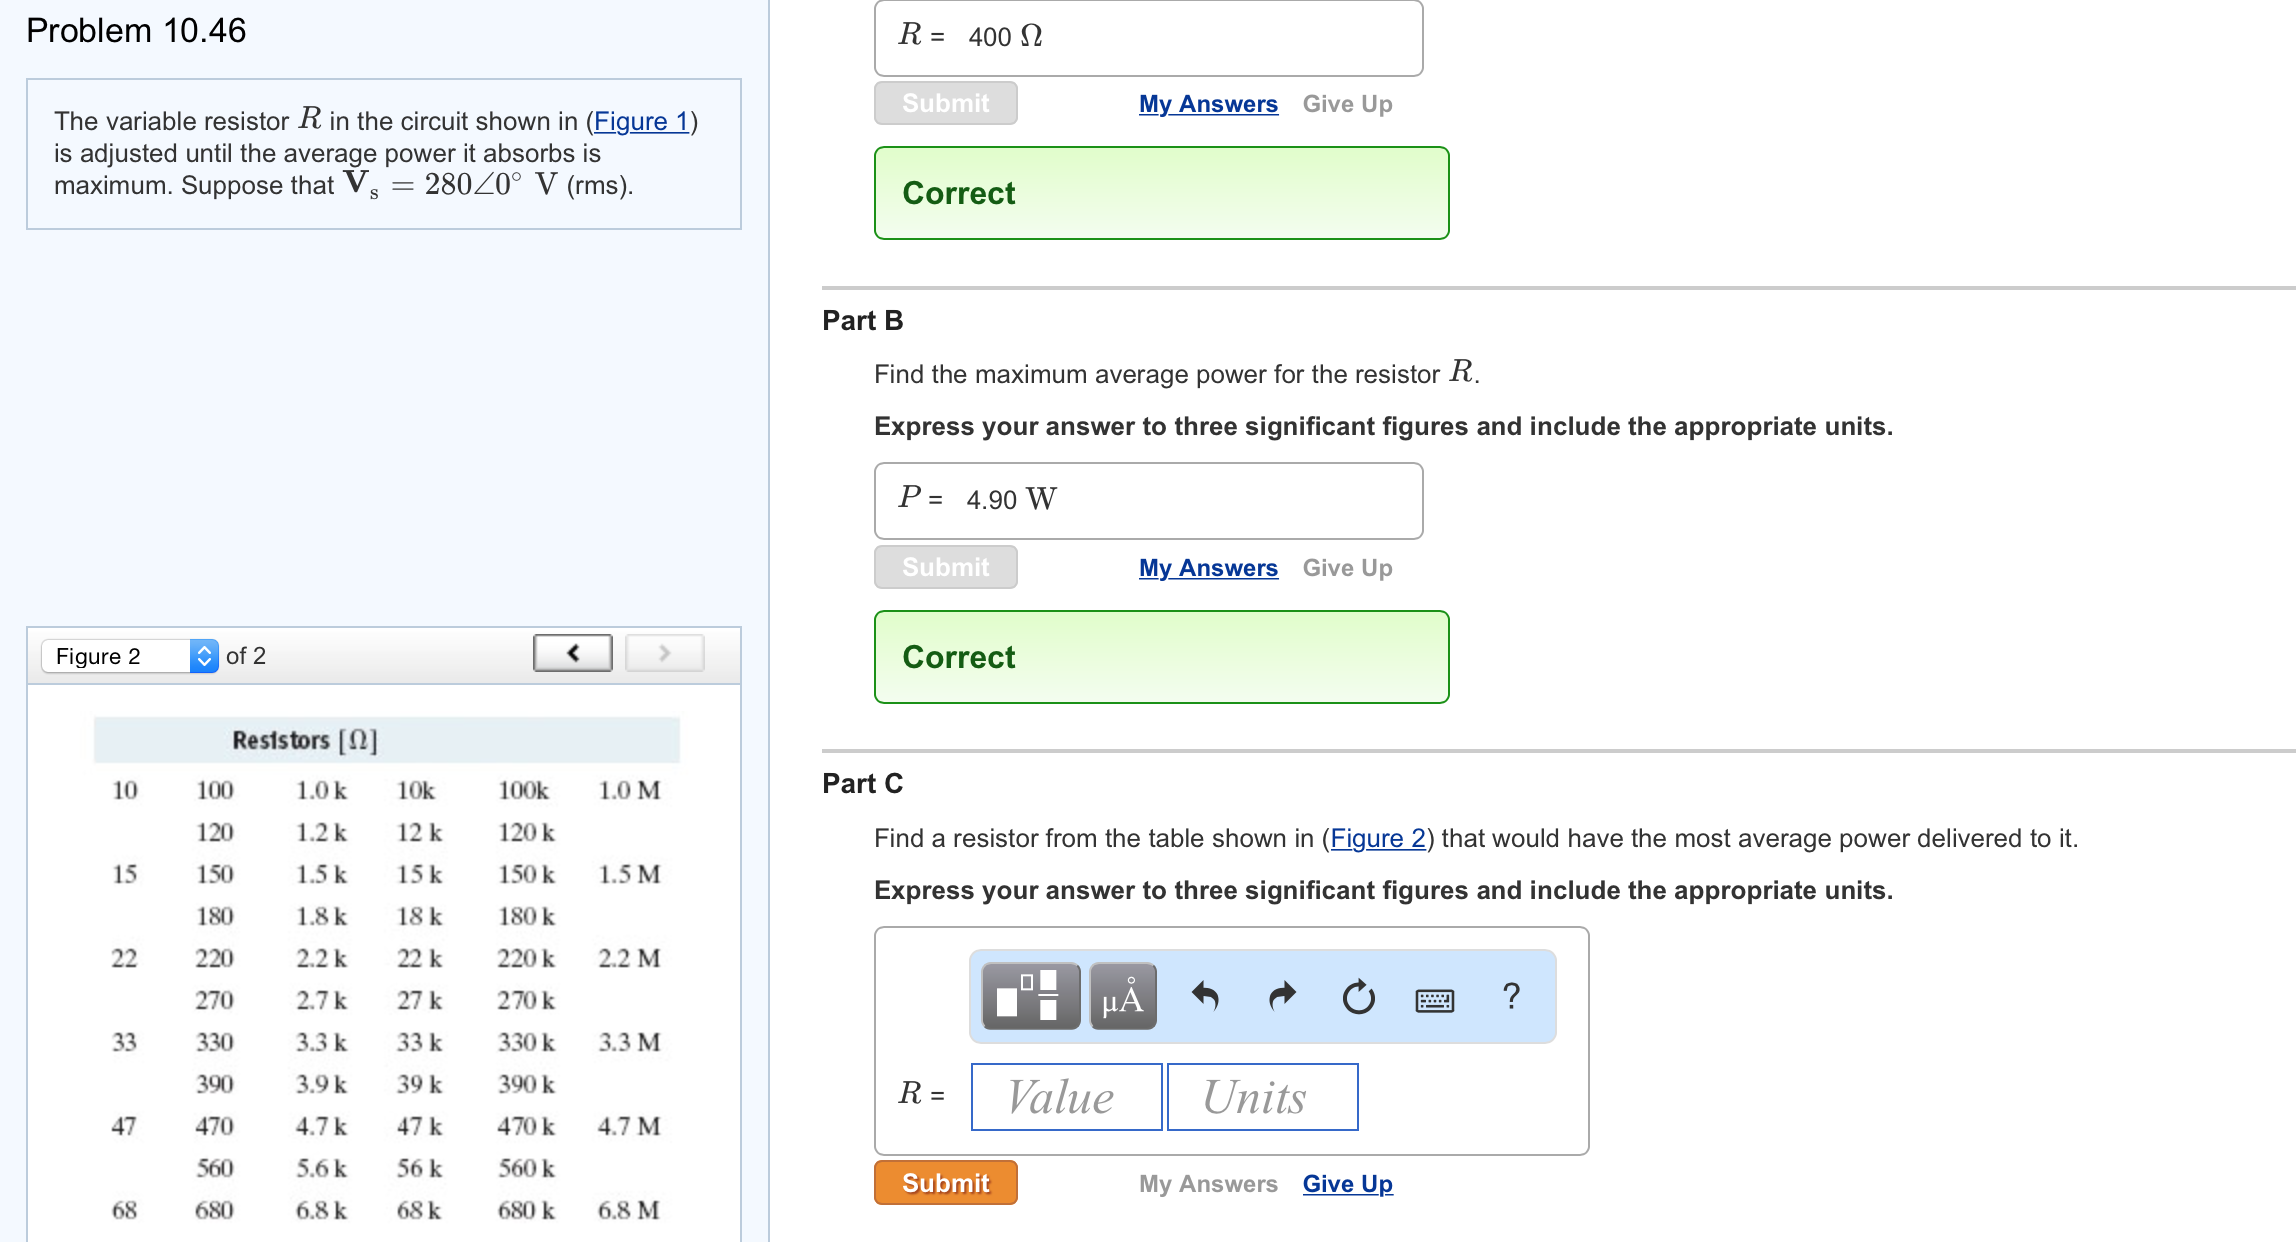Click the question mark help icon
The height and width of the screenshot is (1242, 2296).
(1511, 996)
